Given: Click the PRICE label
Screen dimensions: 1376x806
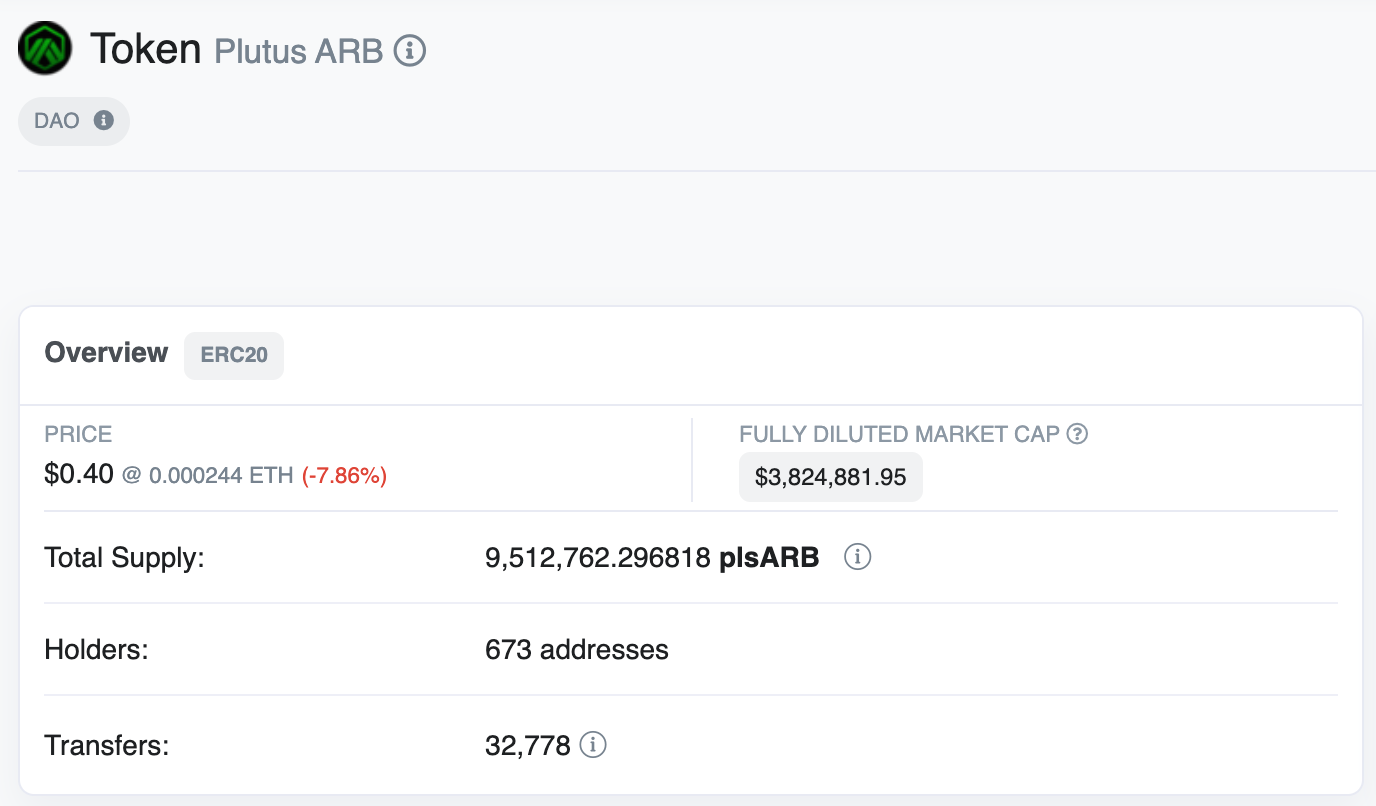Looking at the screenshot, I should 78,434.
